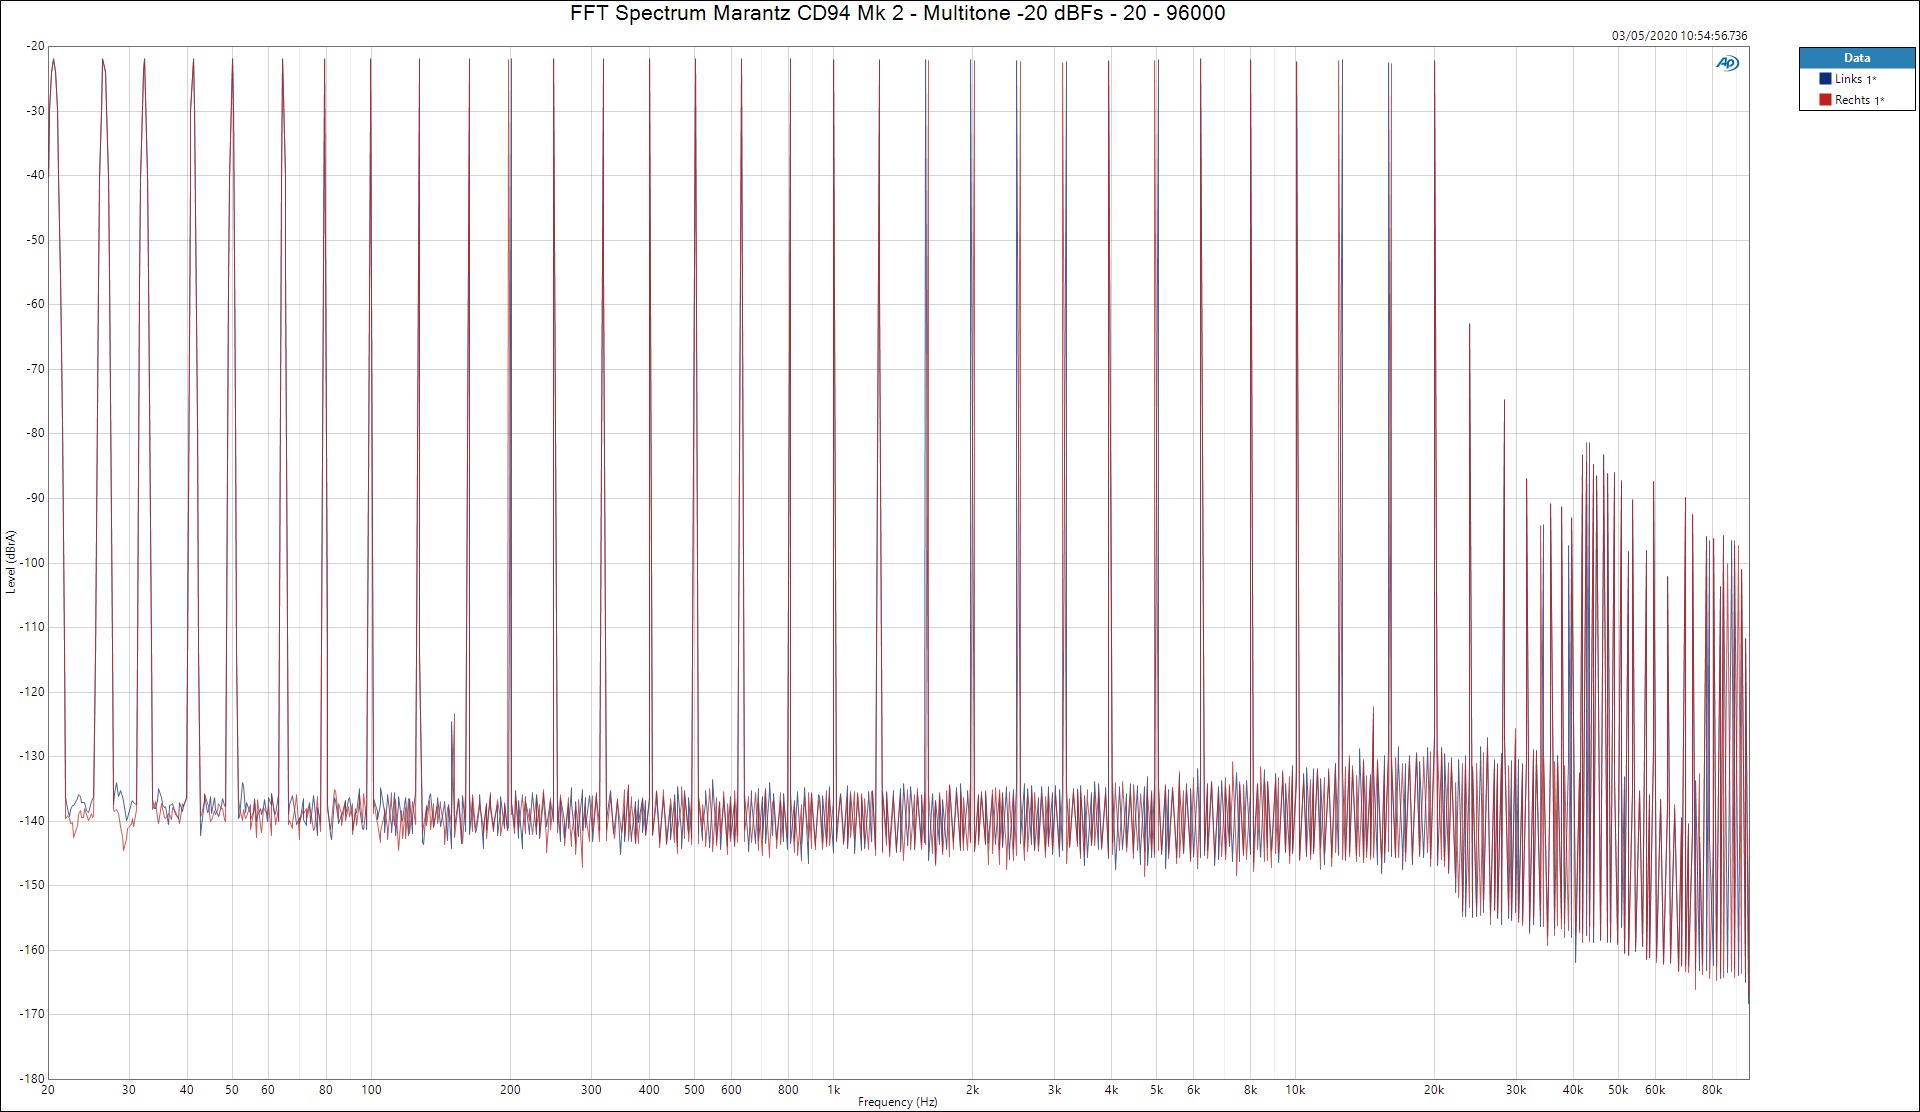The image size is (1920, 1112).
Task: Click the -180 tick on level axis
Action: click(32, 1079)
